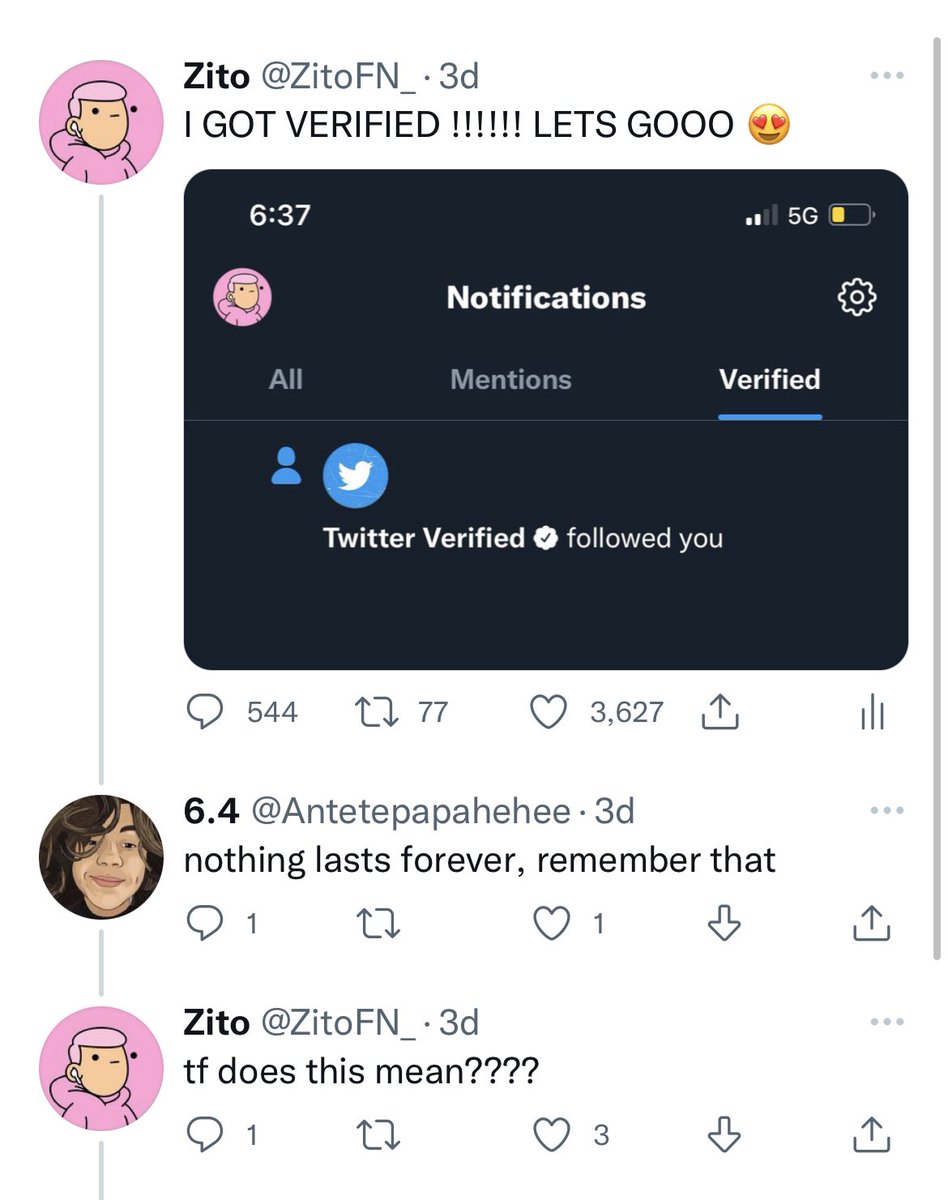Download the 6.4 user's reply

(x=723, y=924)
